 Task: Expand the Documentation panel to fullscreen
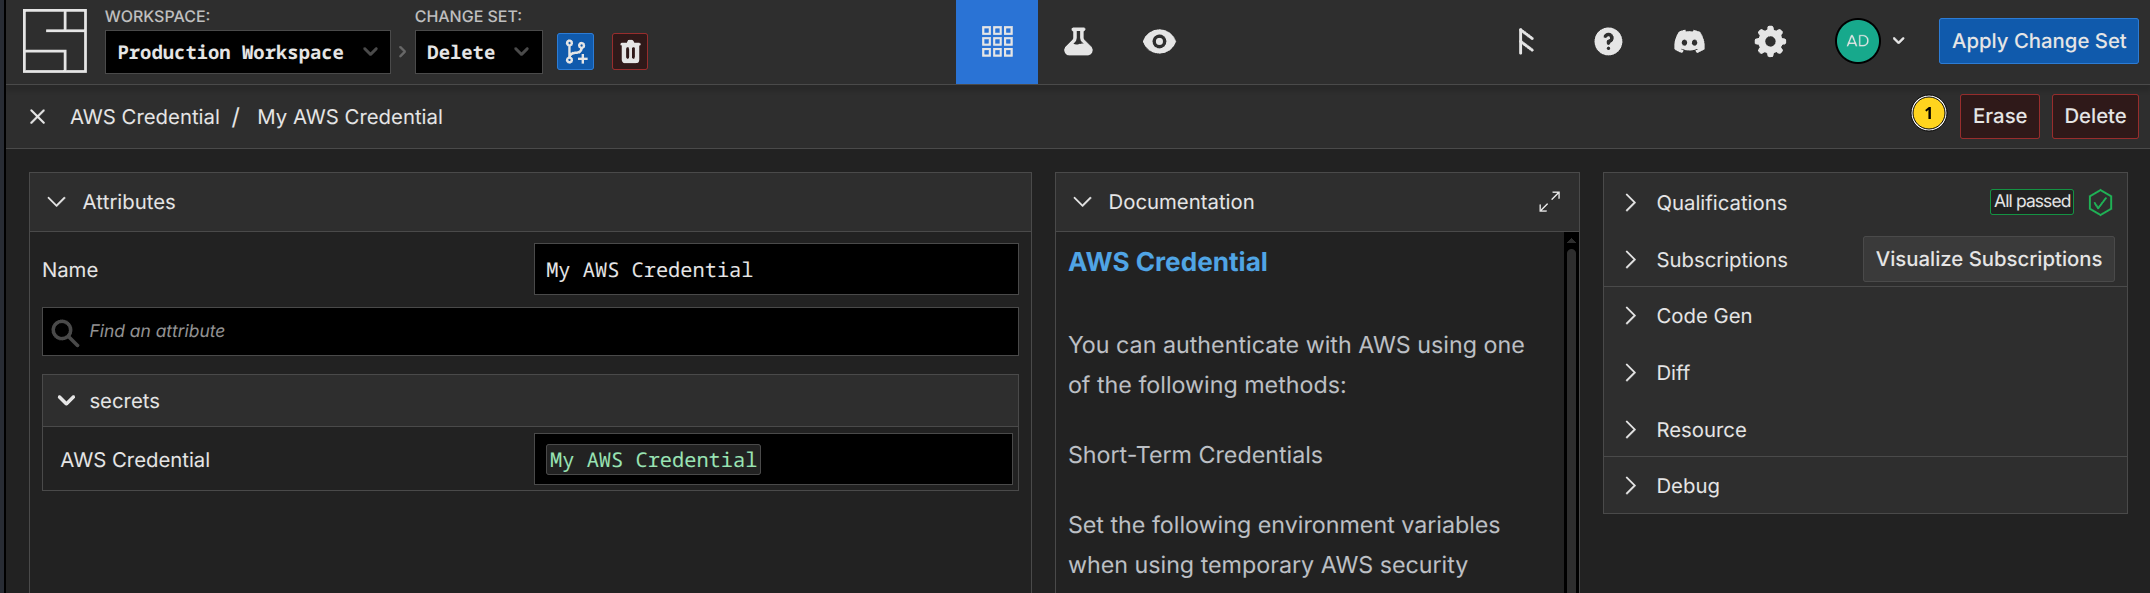(1549, 202)
